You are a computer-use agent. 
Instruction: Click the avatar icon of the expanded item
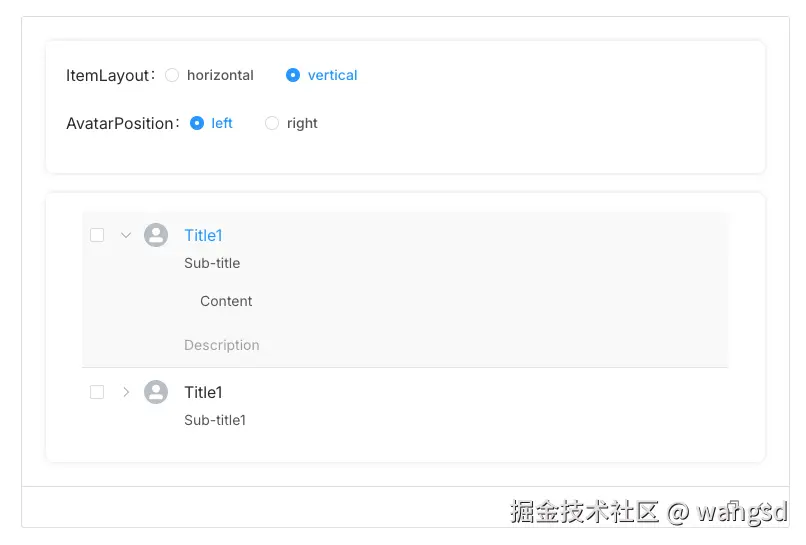pyautogui.click(x=156, y=235)
